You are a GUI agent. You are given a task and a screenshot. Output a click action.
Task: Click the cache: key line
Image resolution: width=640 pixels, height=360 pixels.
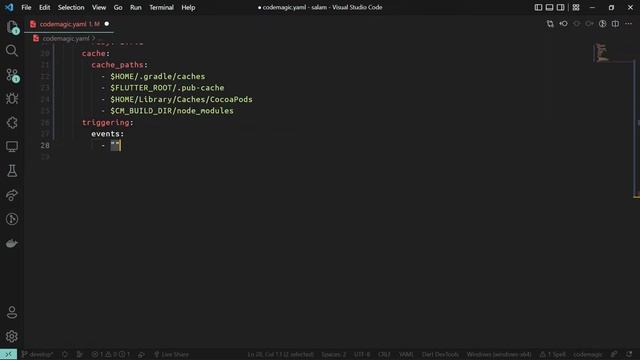point(96,53)
